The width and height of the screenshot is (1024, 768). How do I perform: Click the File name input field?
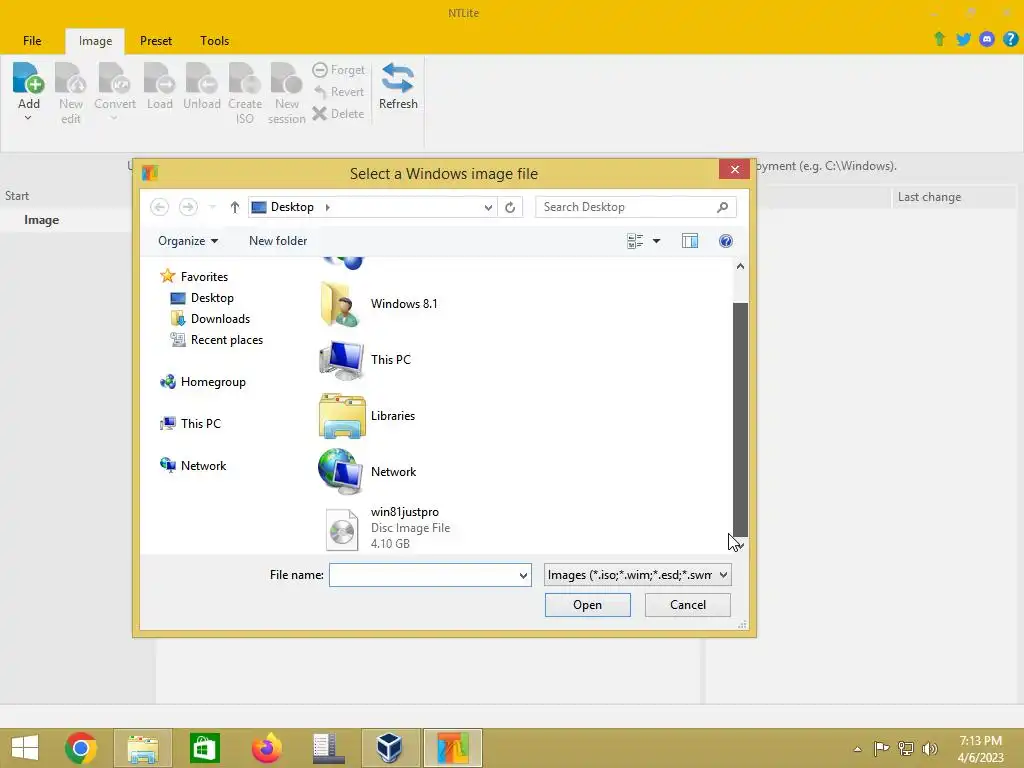click(424, 575)
